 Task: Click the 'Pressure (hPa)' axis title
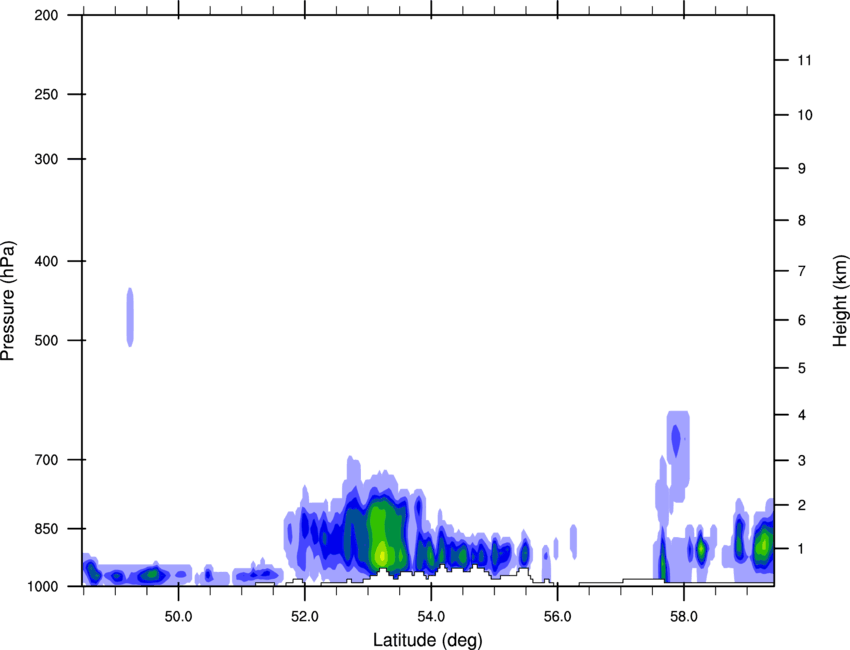8,301
